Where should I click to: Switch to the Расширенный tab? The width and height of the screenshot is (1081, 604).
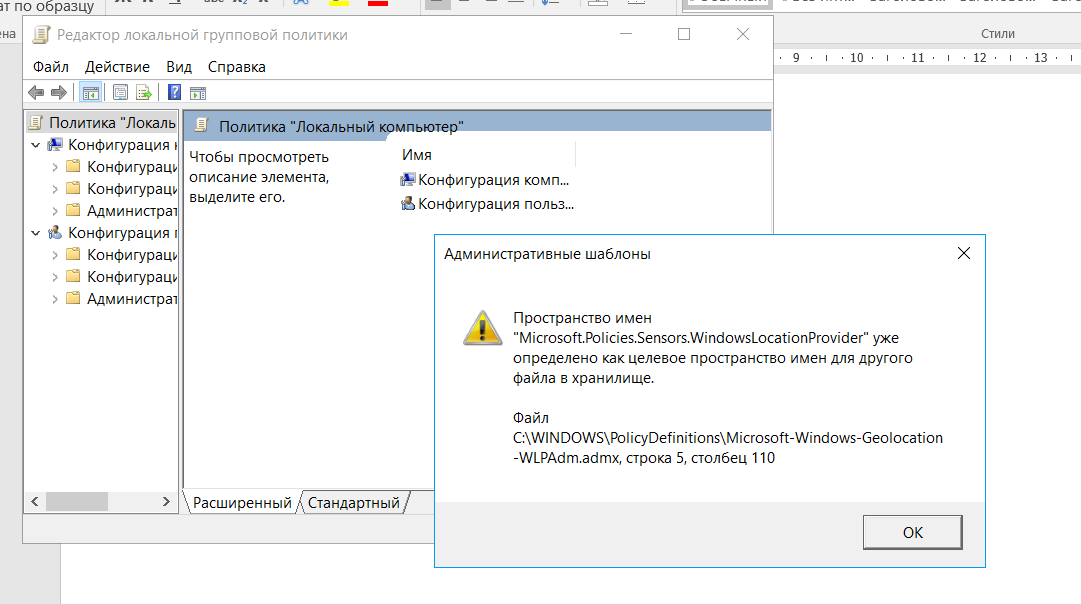(x=242, y=503)
